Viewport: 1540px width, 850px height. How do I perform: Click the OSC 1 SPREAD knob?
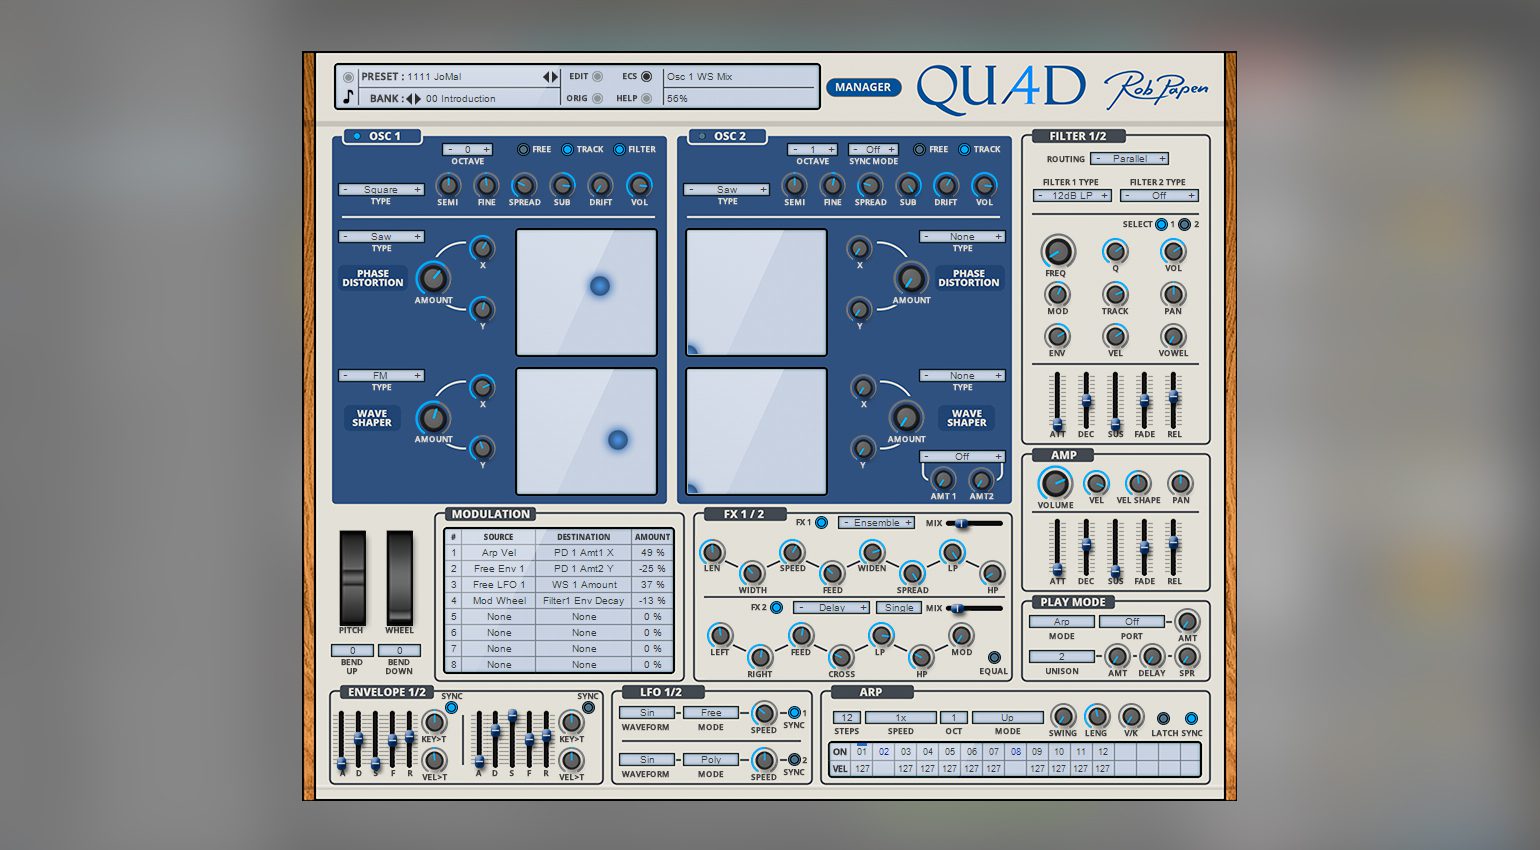click(524, 185)
